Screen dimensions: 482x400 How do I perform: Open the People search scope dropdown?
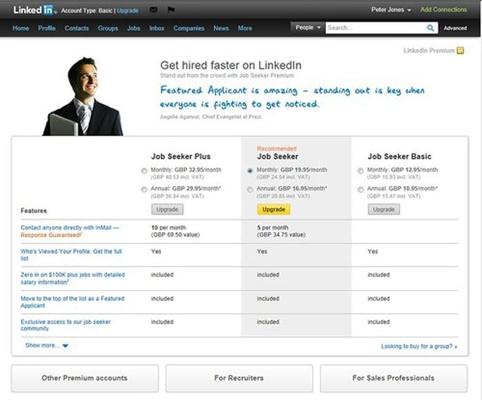click(x=307, y=28)
